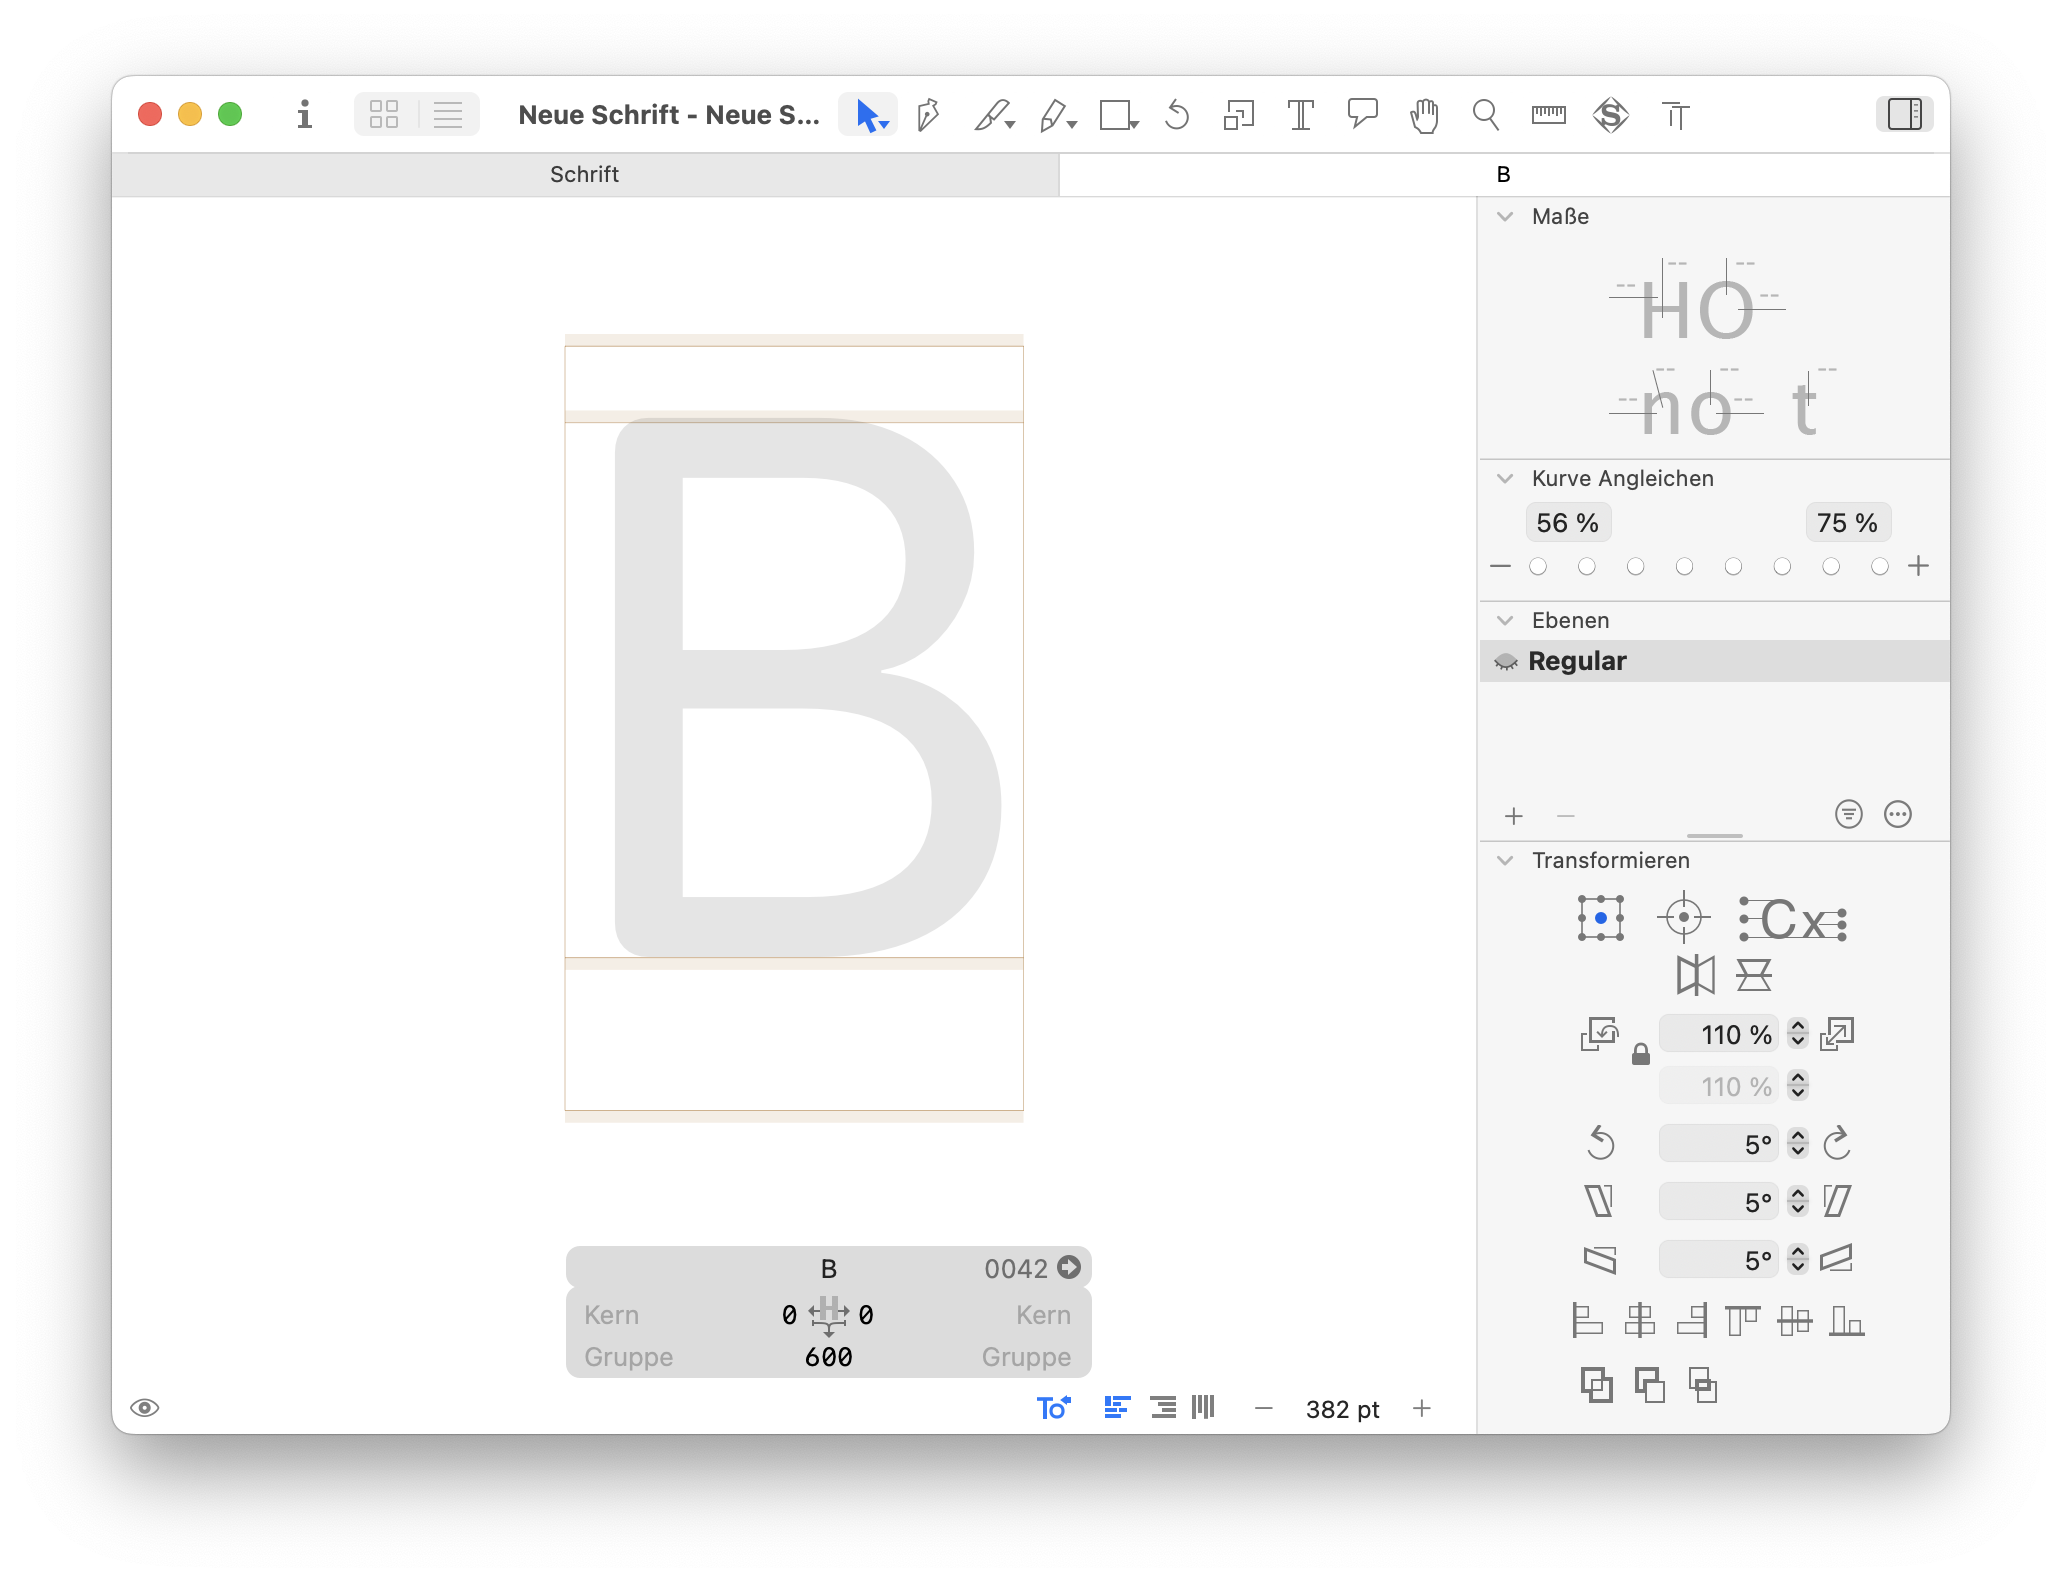This screenshot has height=1582, width=2062.
Task: Toggle the preview eye at bottom left
Action: point(146,1408)
